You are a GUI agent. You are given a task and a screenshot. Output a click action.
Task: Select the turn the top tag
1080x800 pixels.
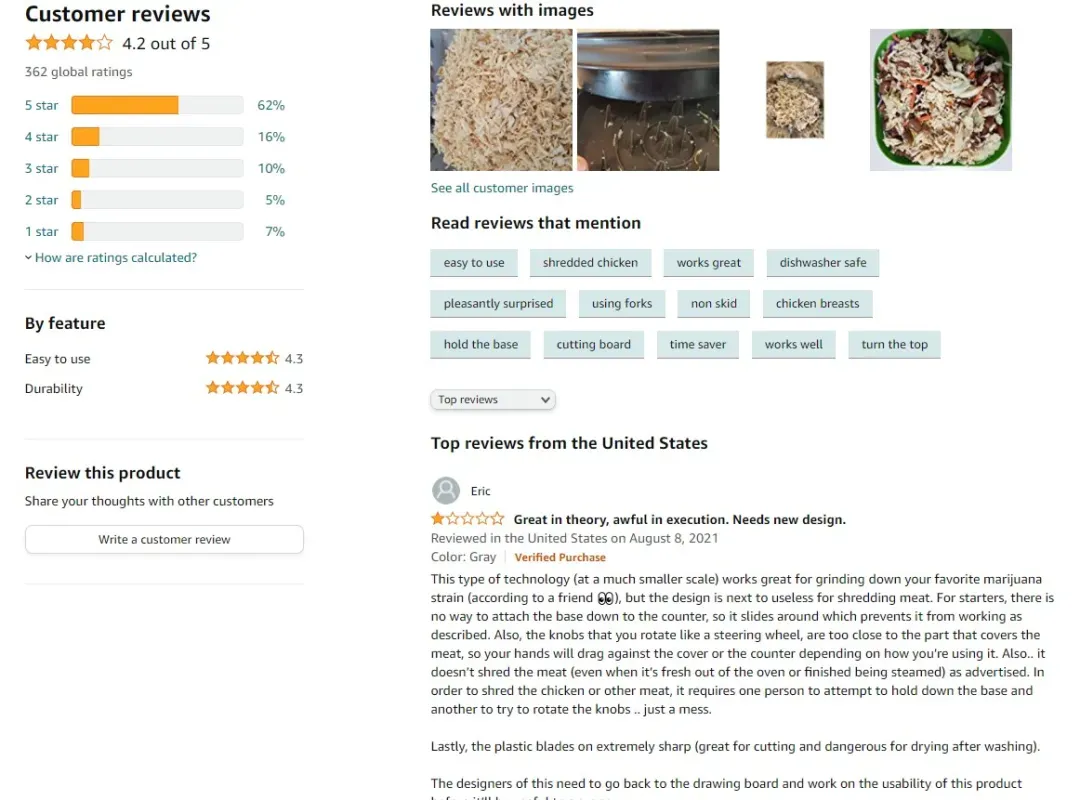tap(894, 345)
